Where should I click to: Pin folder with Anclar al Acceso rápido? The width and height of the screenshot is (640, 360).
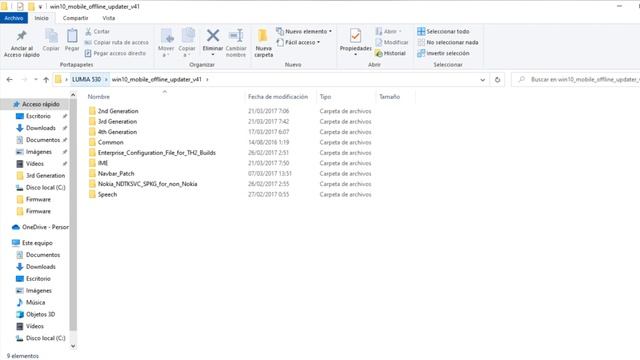tap(22, 43)
